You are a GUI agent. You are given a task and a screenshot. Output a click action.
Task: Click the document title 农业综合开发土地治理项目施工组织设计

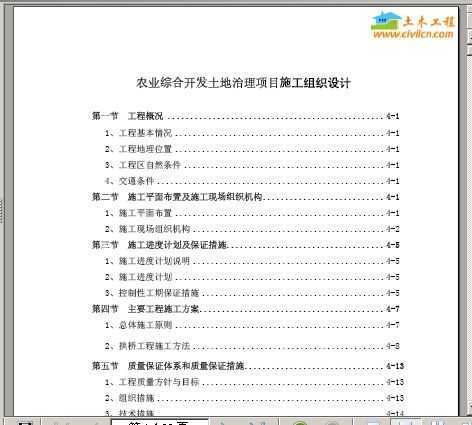(x=243, y=83)
